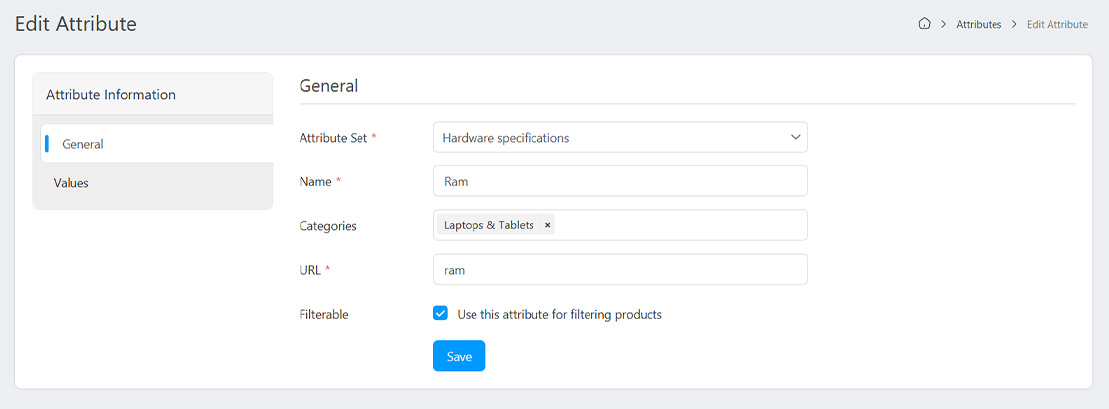Select the Laptops & Tablets tag text
This screenshot has width=1109, height=409.
click(488, 226)
